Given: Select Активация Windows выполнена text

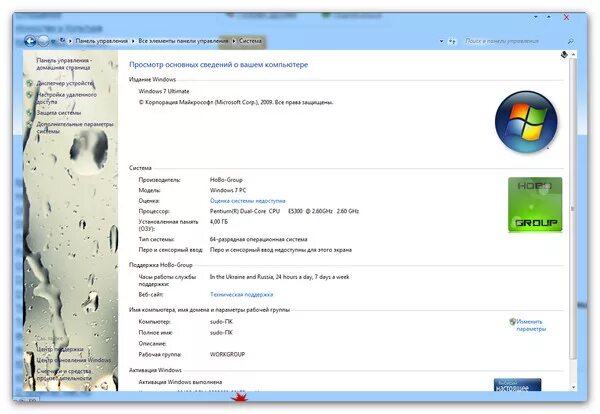Looking at the screenshot, I should pyautogui.click(x=180, y=382).
